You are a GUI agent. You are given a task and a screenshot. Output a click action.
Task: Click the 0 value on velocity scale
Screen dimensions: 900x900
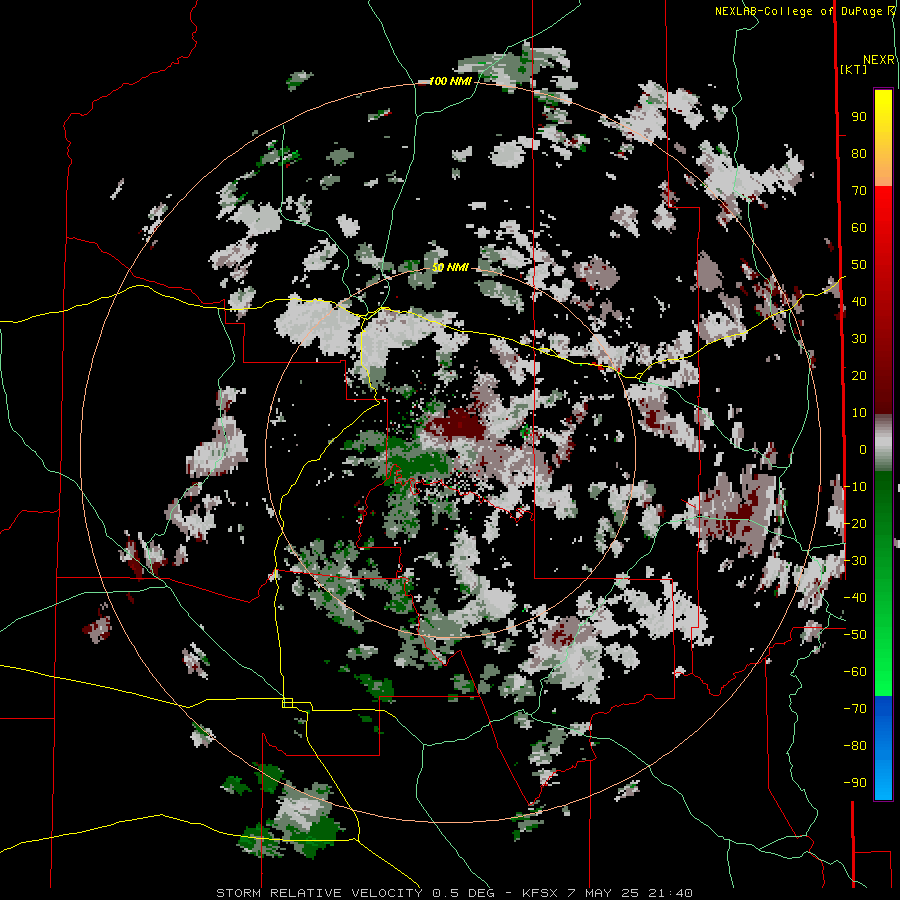[x=863, y=449]
